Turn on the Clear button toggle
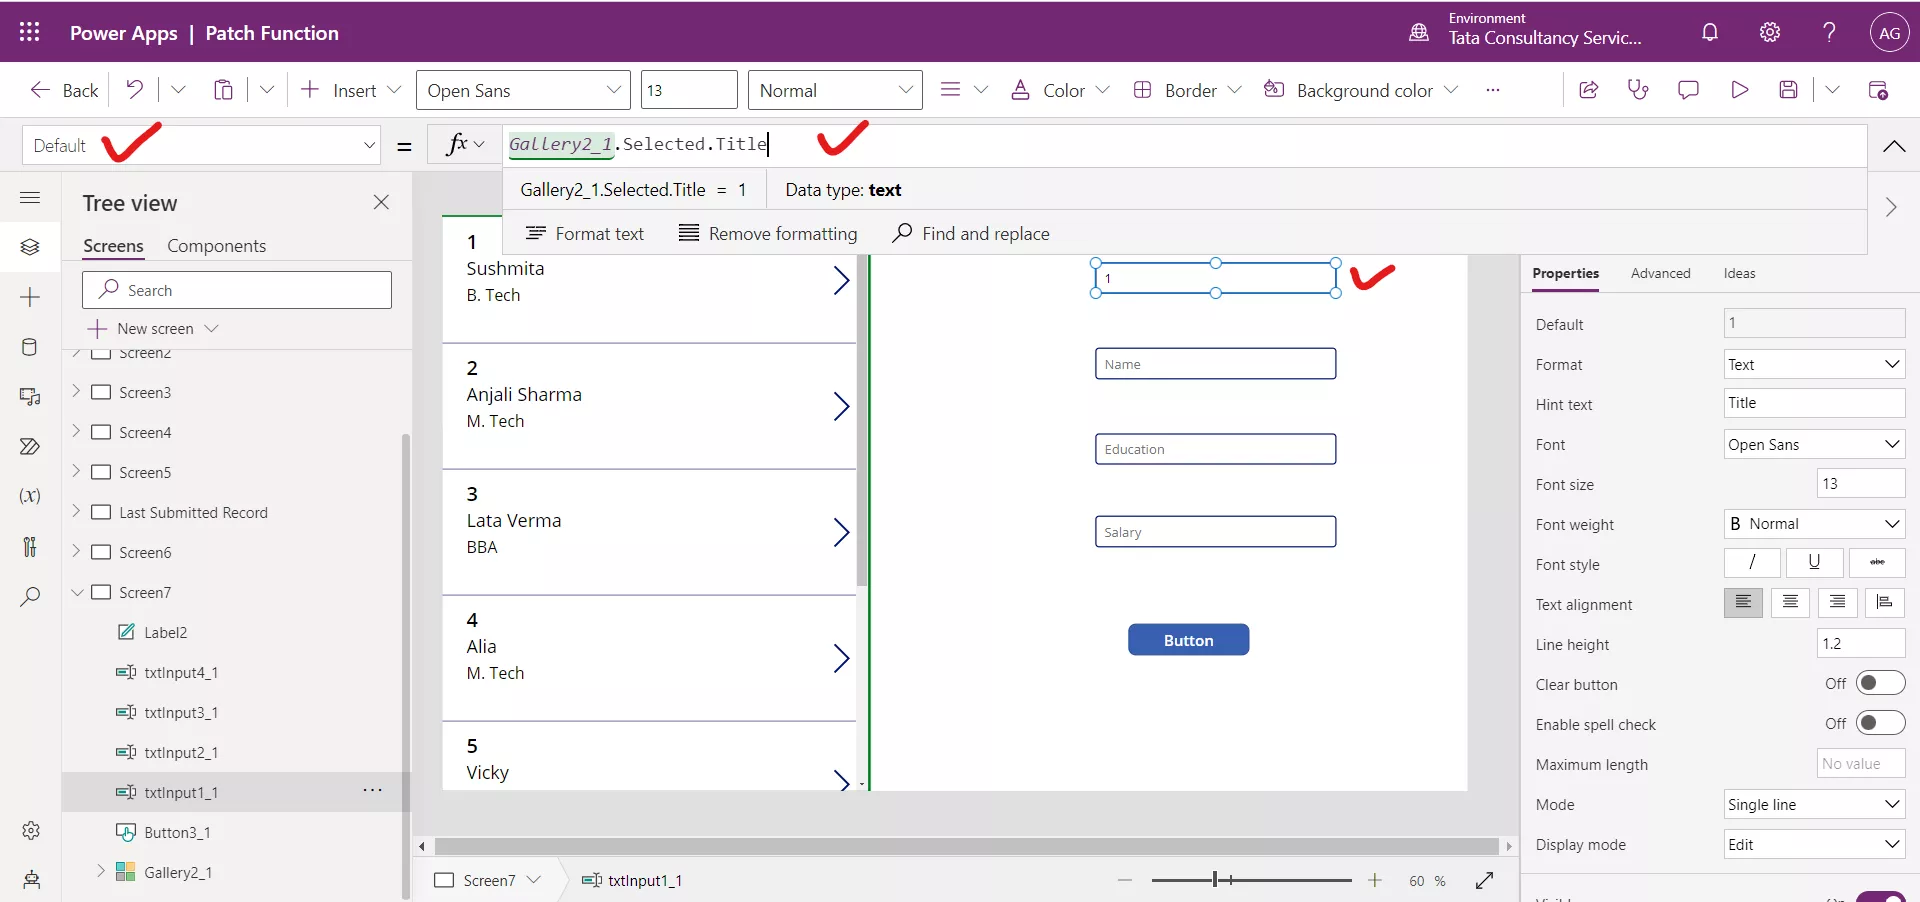The height and width of the screenshot is (902, 1920). pos(1878,683)
